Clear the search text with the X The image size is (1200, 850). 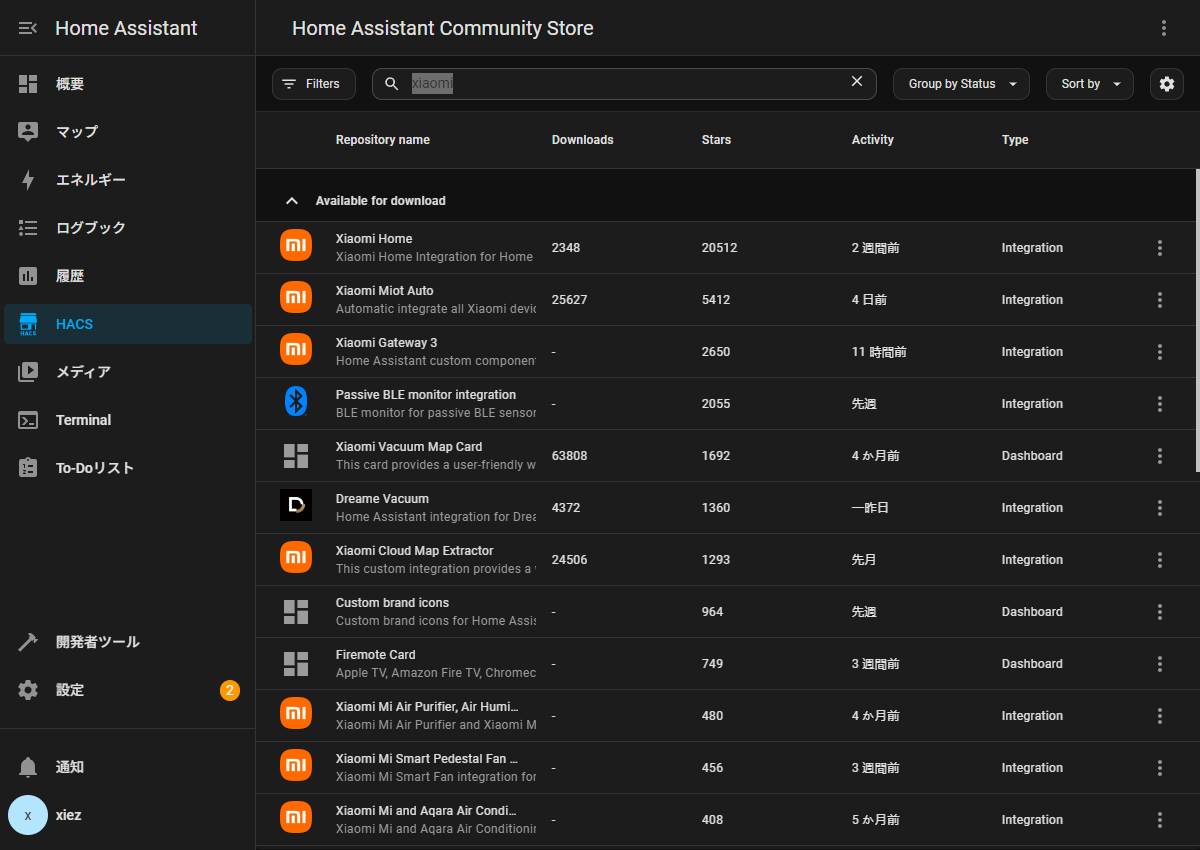tap(857, 82)
